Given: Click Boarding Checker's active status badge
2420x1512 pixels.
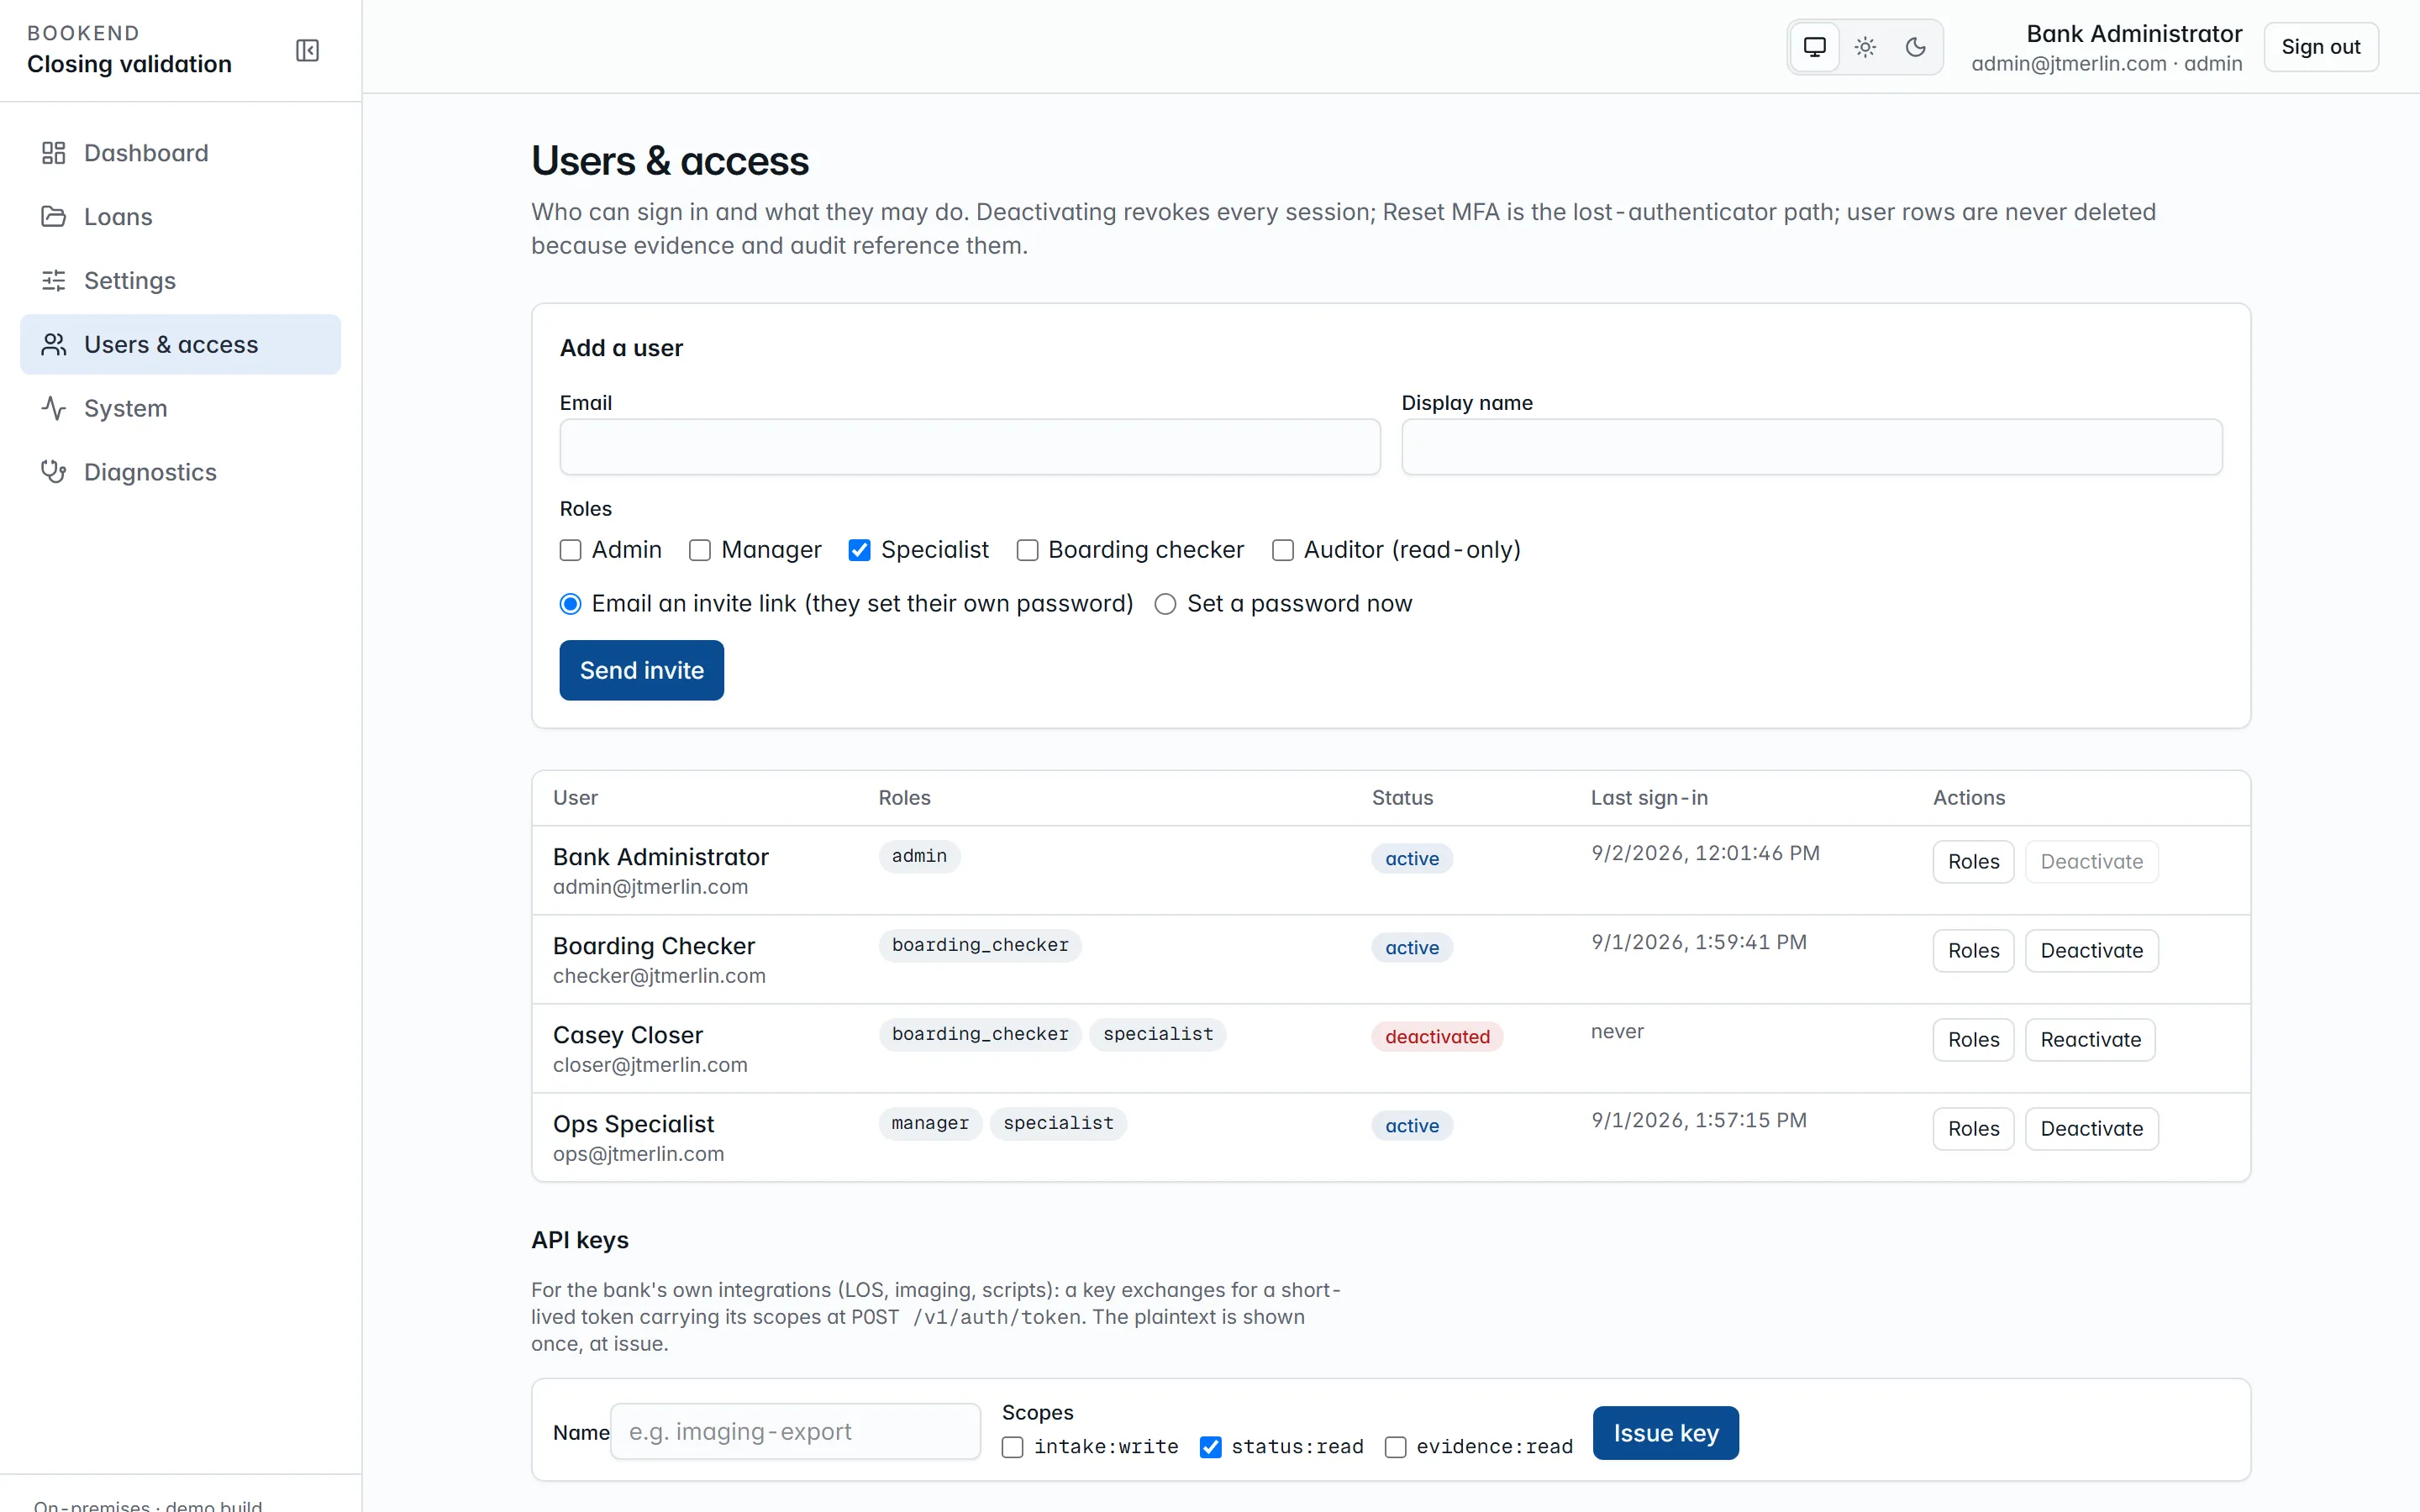Looking at the screenshot, I should click(x=1412, y=948).
